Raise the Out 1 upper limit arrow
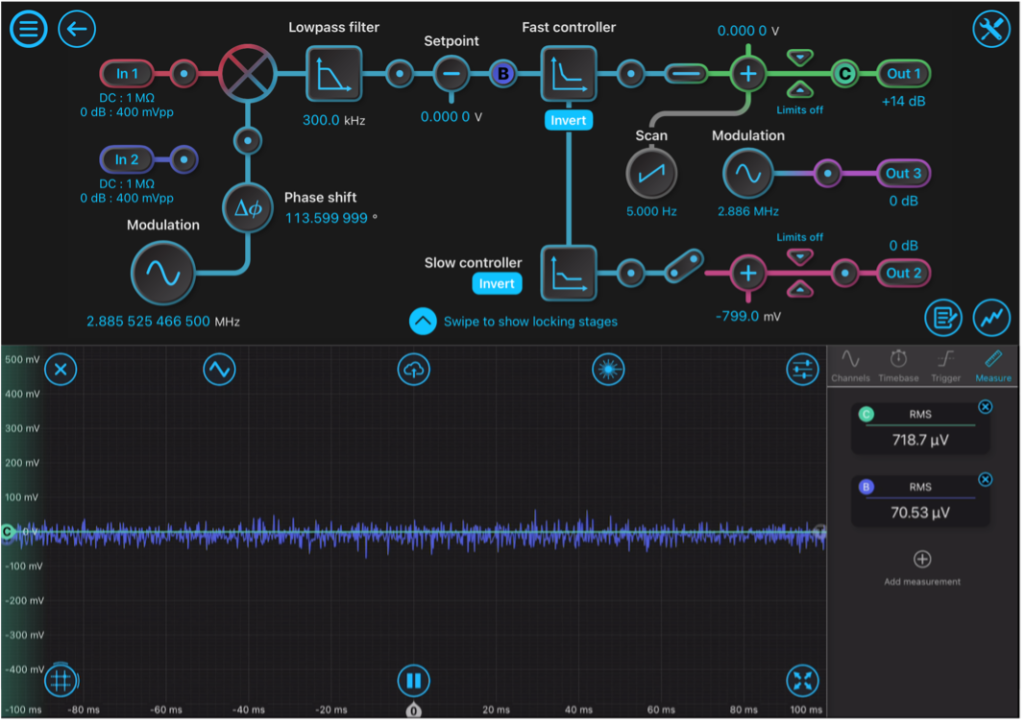The height and width of the screenshot is (721, 1024). tap(800, 58)
